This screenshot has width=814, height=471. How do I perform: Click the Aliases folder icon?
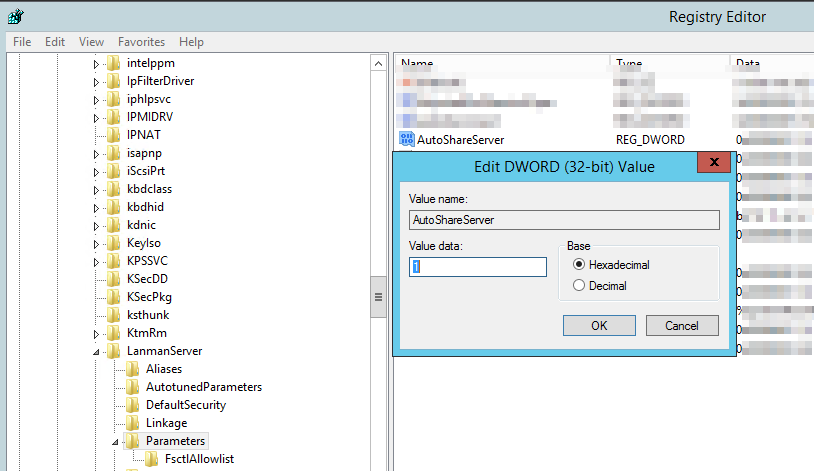tap(133, 369)
